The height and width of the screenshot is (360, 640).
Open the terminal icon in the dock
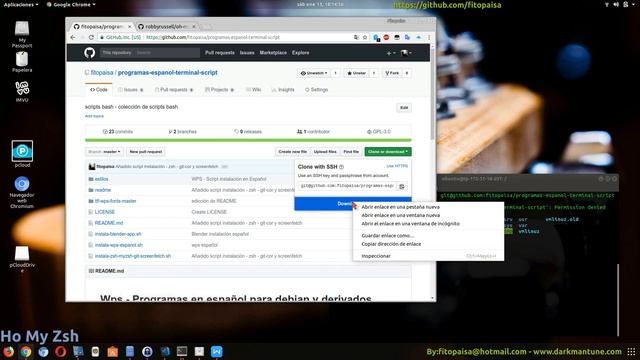click(182, 351)
